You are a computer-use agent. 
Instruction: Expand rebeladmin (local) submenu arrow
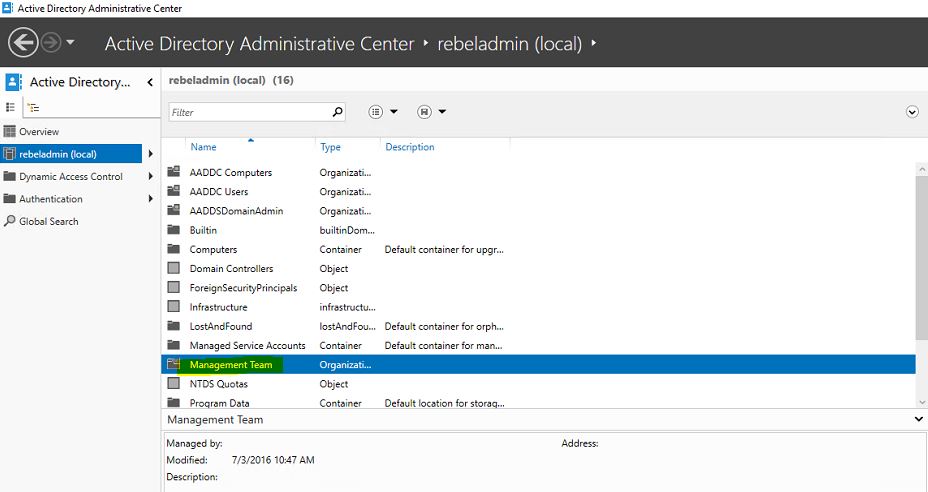[x=150, y=154]
